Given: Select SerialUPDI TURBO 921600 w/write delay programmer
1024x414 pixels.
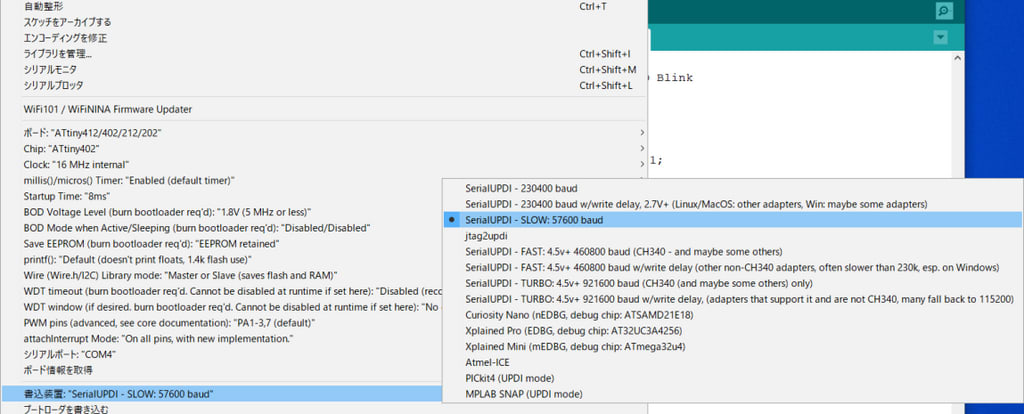Looking at the screenshot, I should (732, 299).
